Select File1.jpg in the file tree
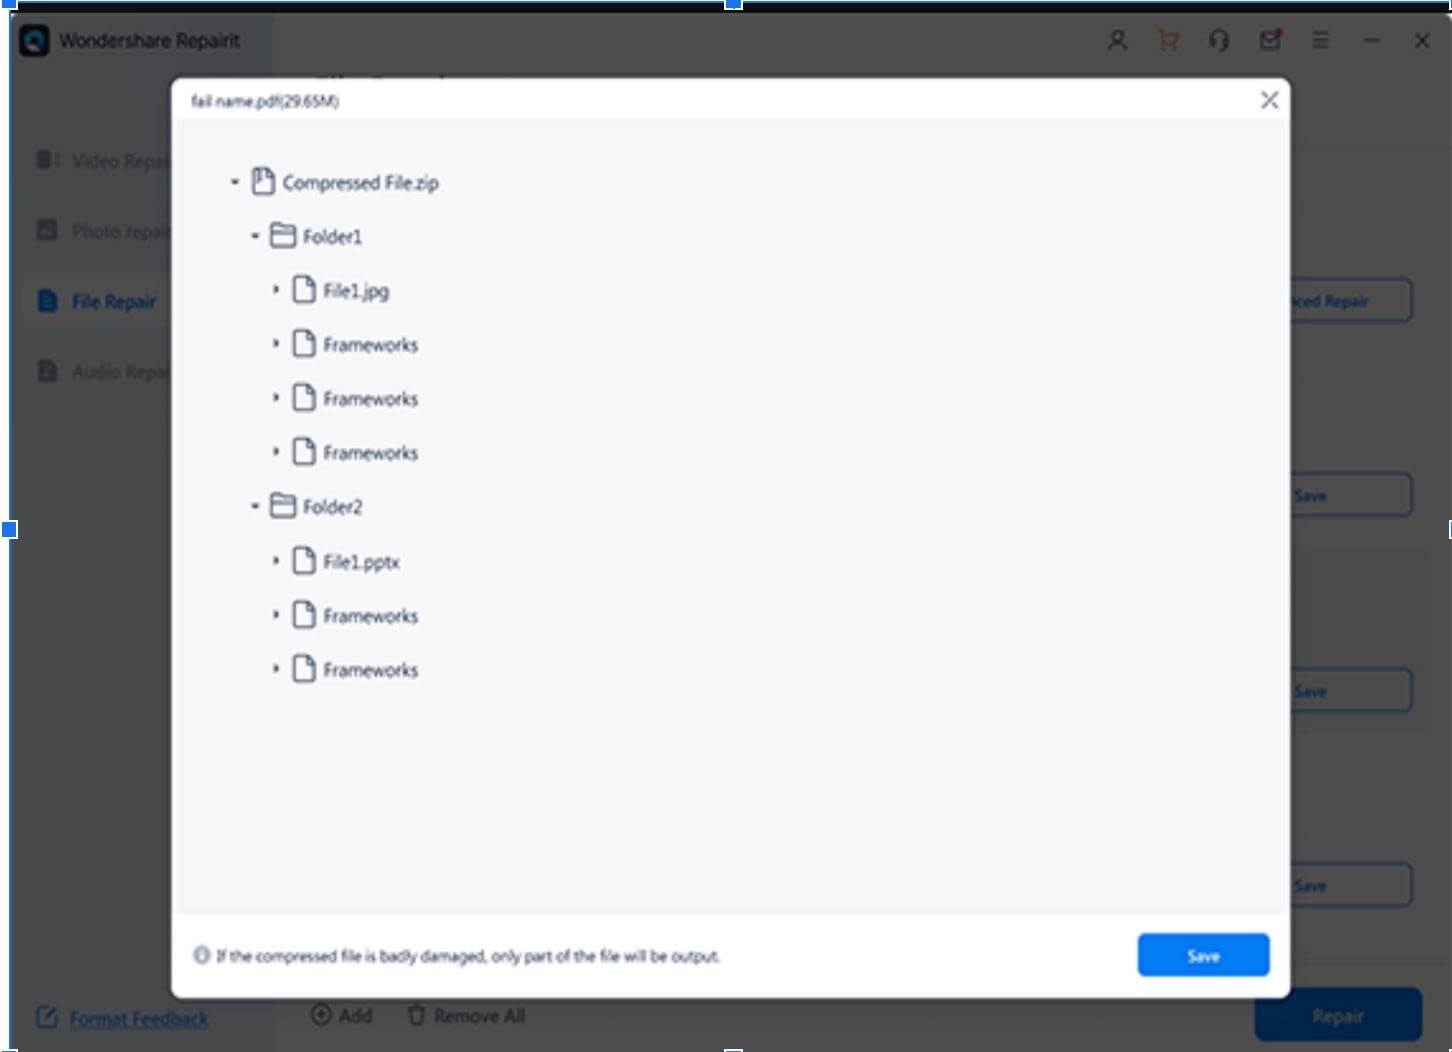Viewport: 1452px width, 1052px height. point(356,291)
